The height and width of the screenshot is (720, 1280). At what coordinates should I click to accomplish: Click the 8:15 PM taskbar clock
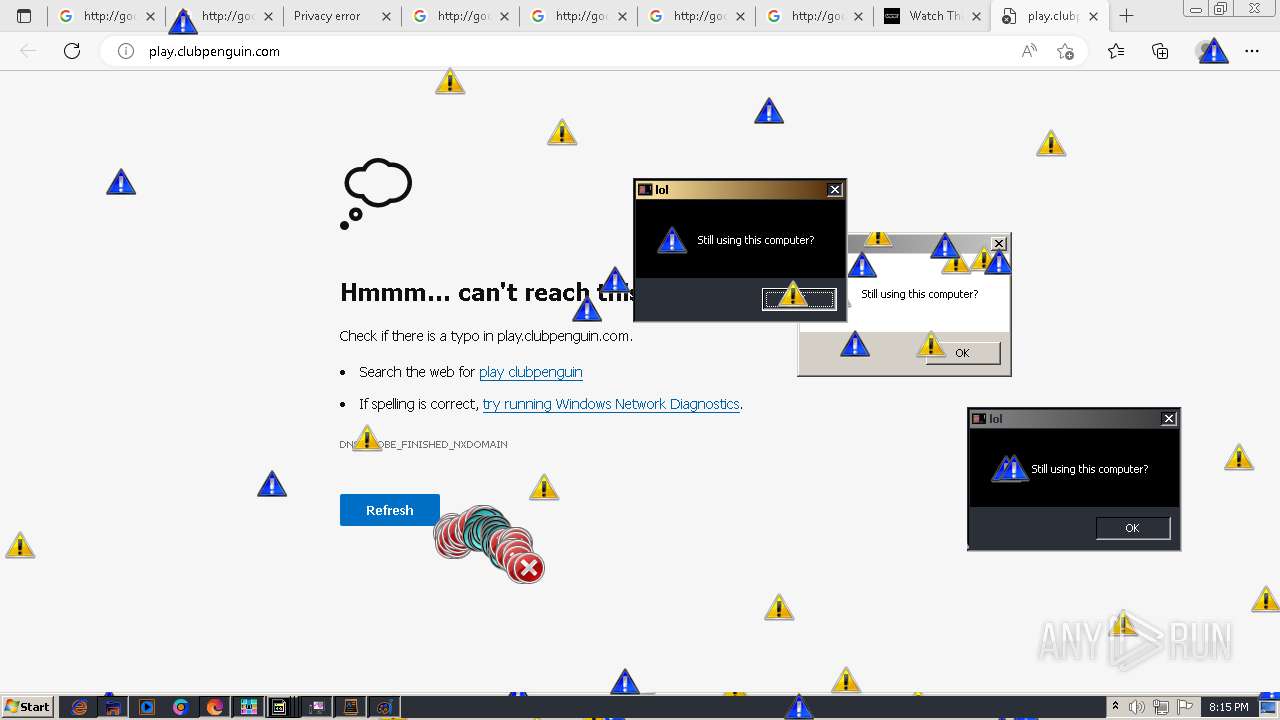1229,707
